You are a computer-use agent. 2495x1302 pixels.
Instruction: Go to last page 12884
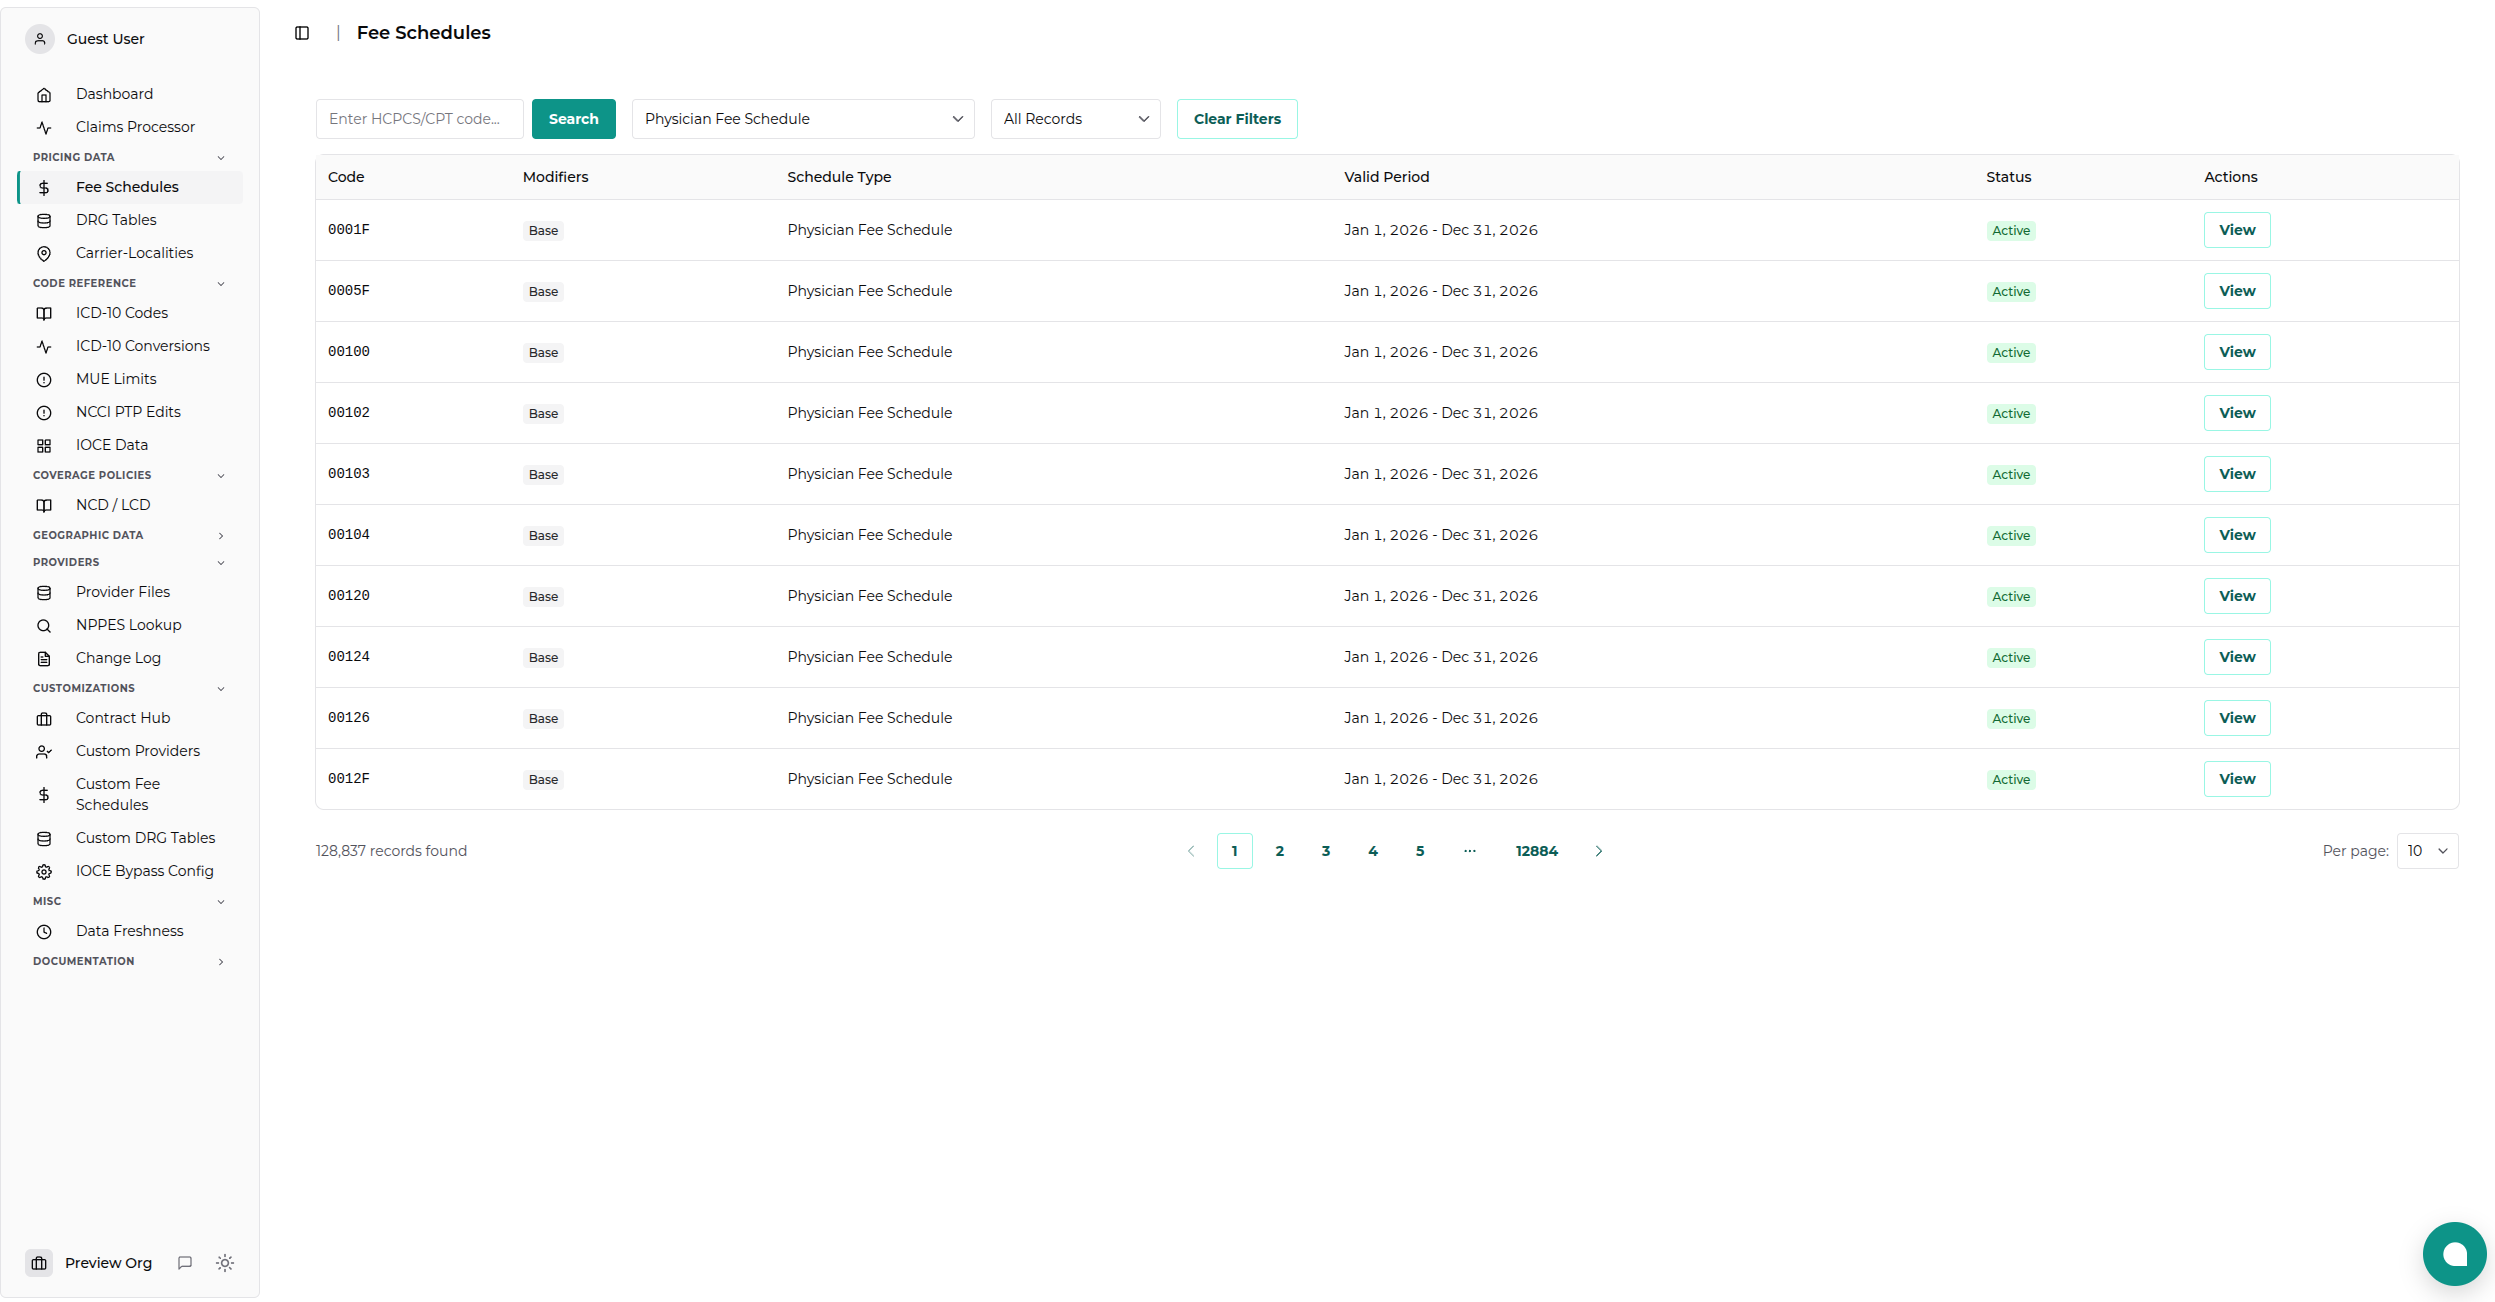point(1537,851)
